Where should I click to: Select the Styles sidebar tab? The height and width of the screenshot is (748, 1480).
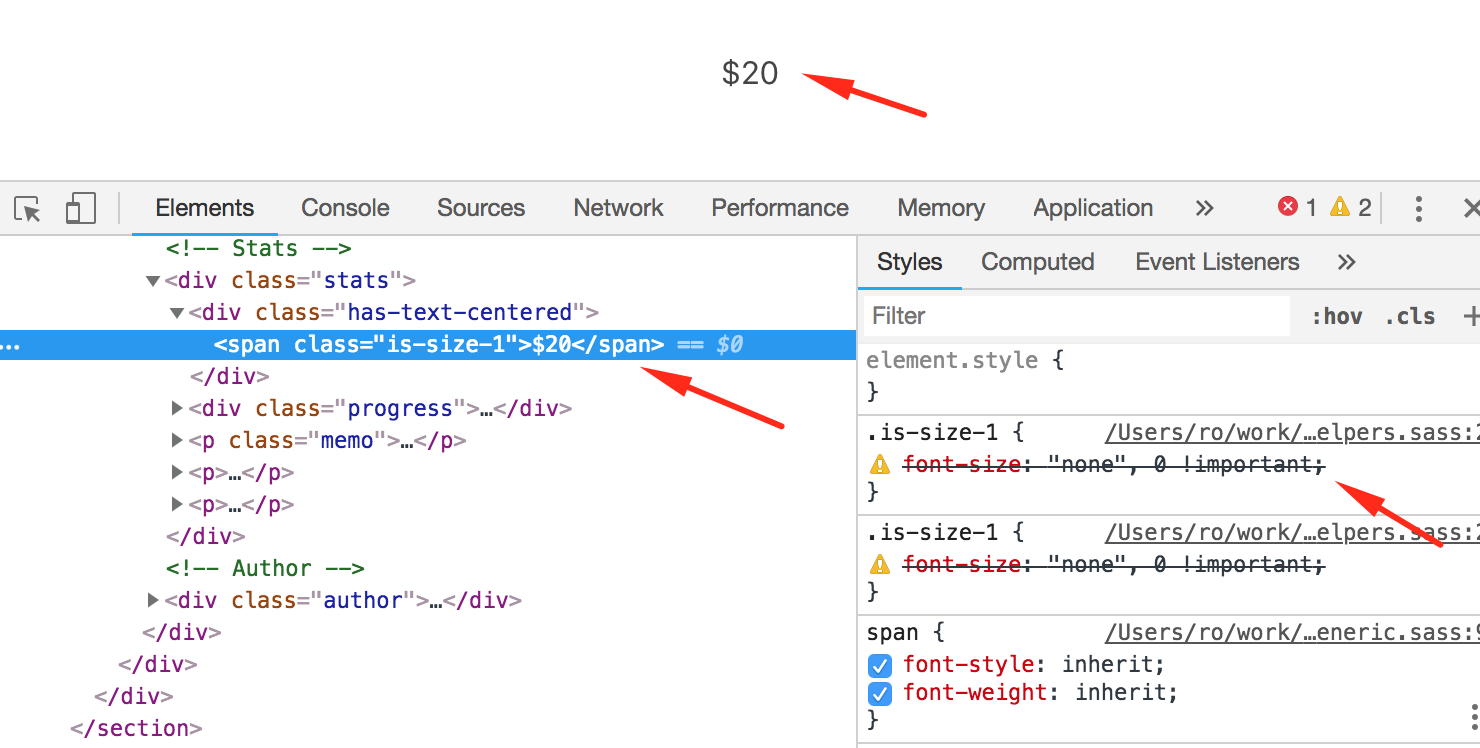(910, 262)
